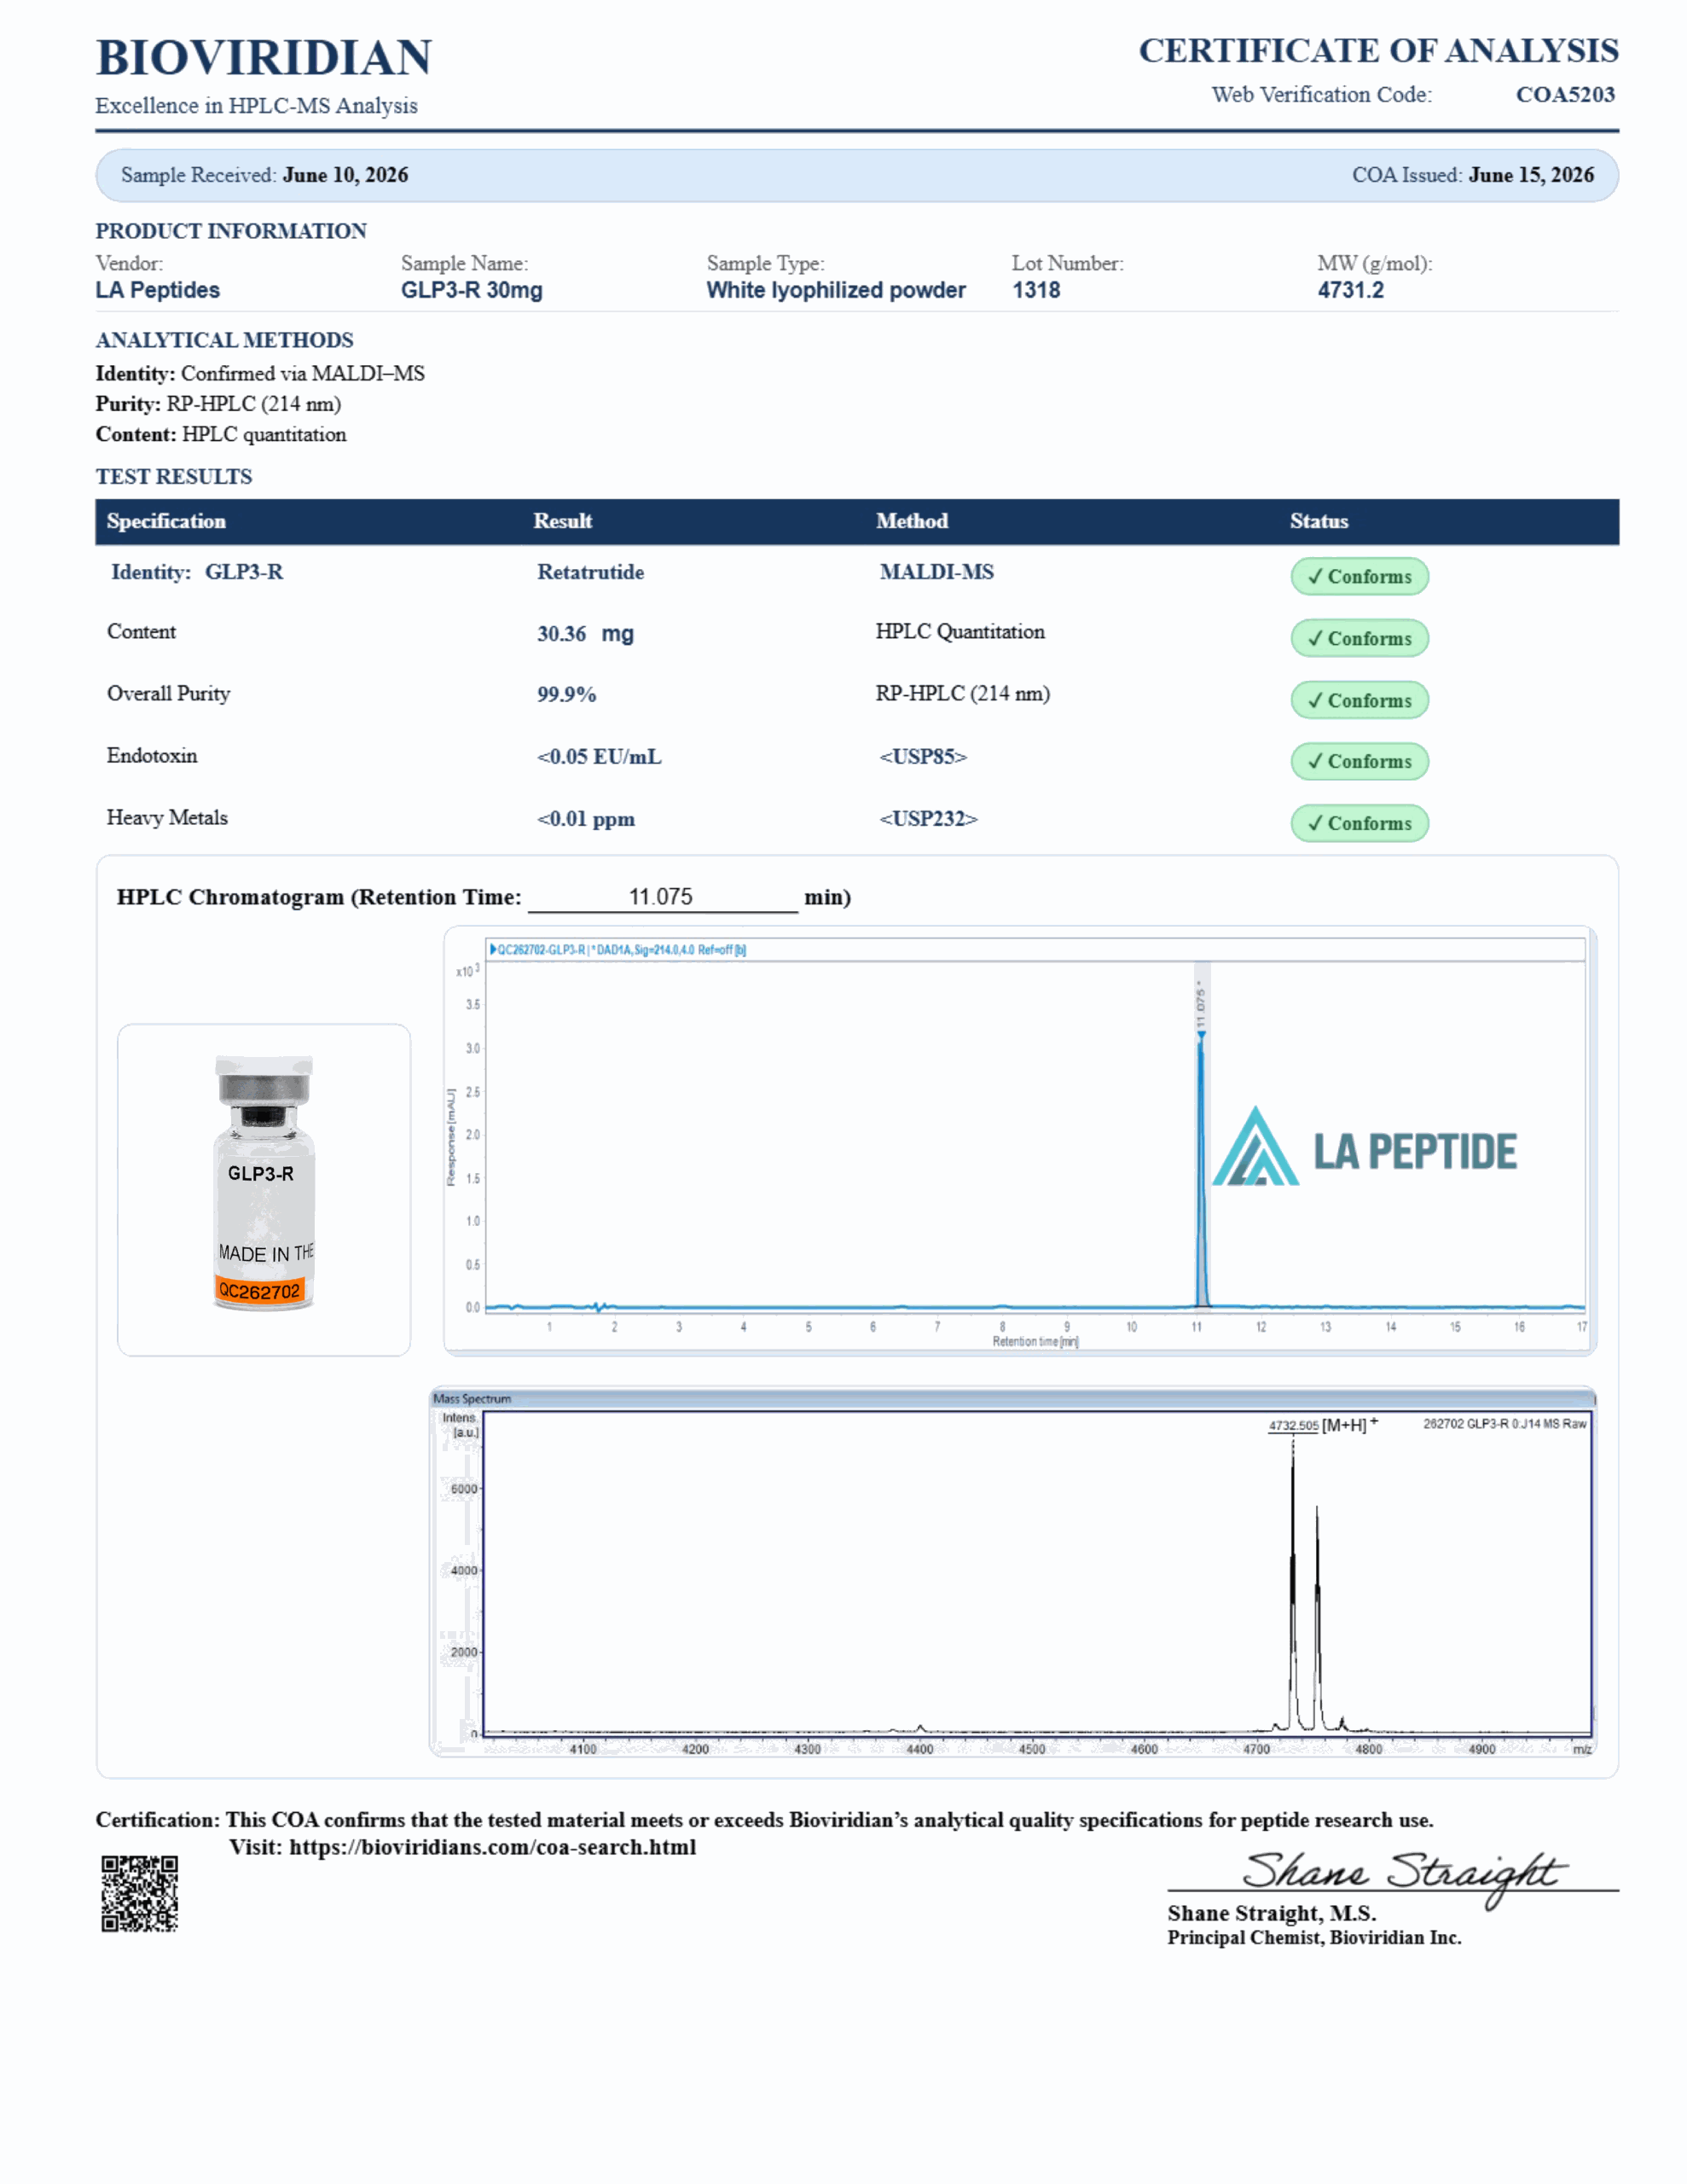Select the endotoxin result '<0.05 EU/mL'
The height and width of the screenshot is (2184, 1687).
tap(599, 756)
